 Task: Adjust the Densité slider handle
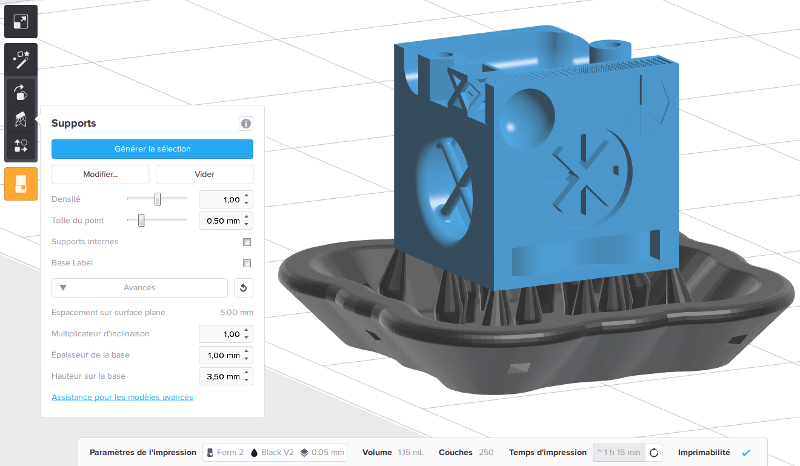coord(158,199)
